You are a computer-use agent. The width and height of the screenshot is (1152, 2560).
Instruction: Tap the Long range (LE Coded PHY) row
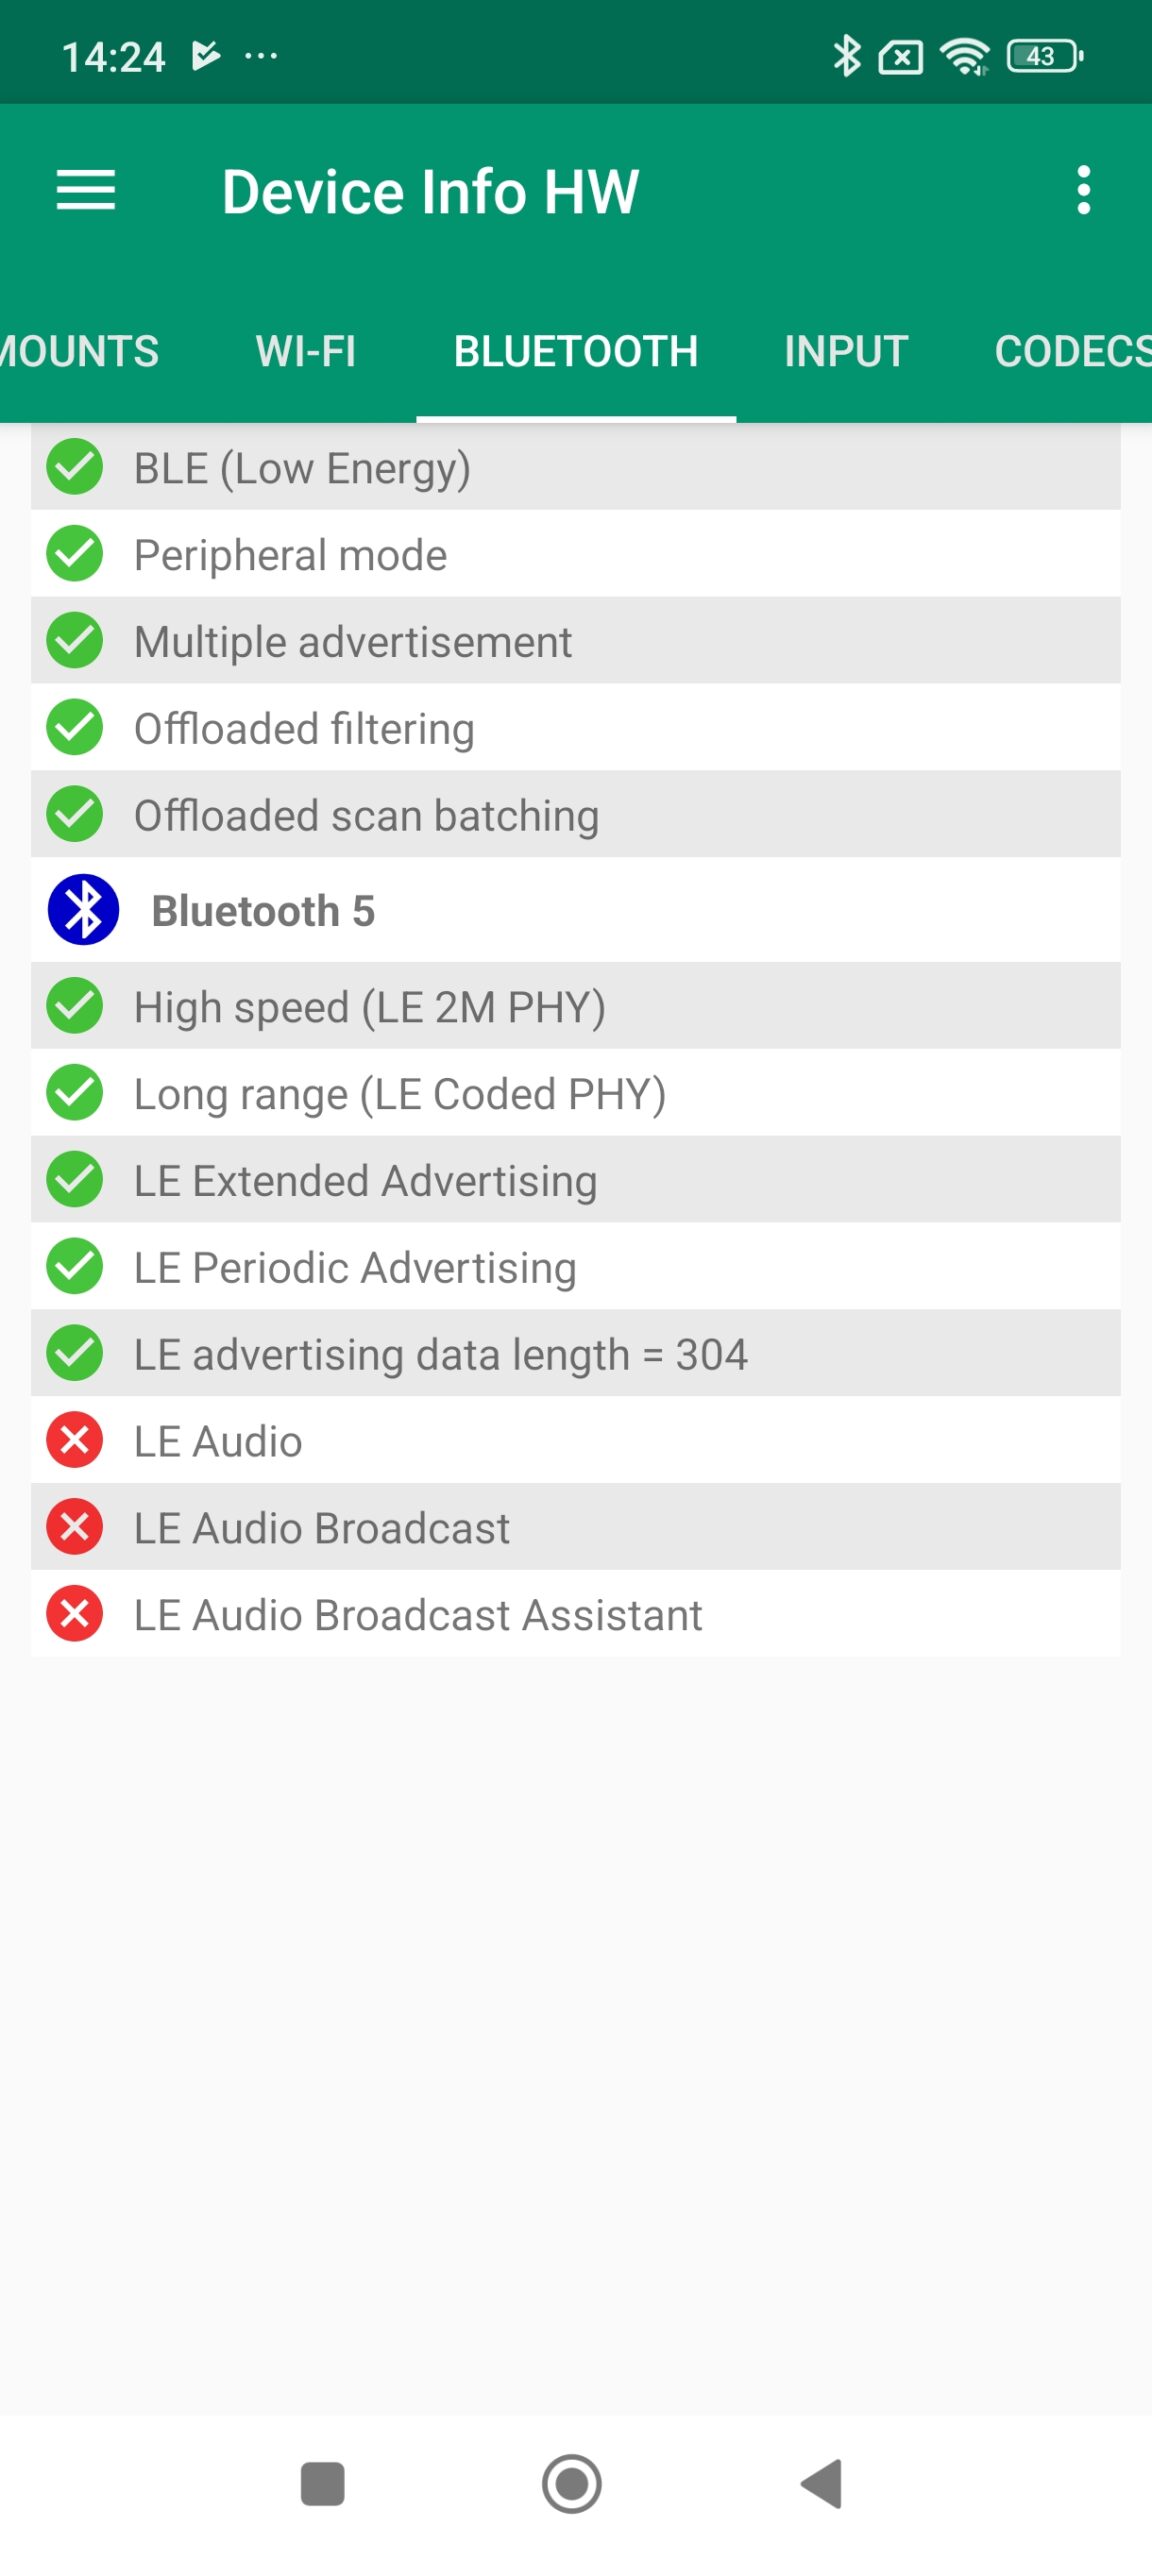click(576, 1093)
